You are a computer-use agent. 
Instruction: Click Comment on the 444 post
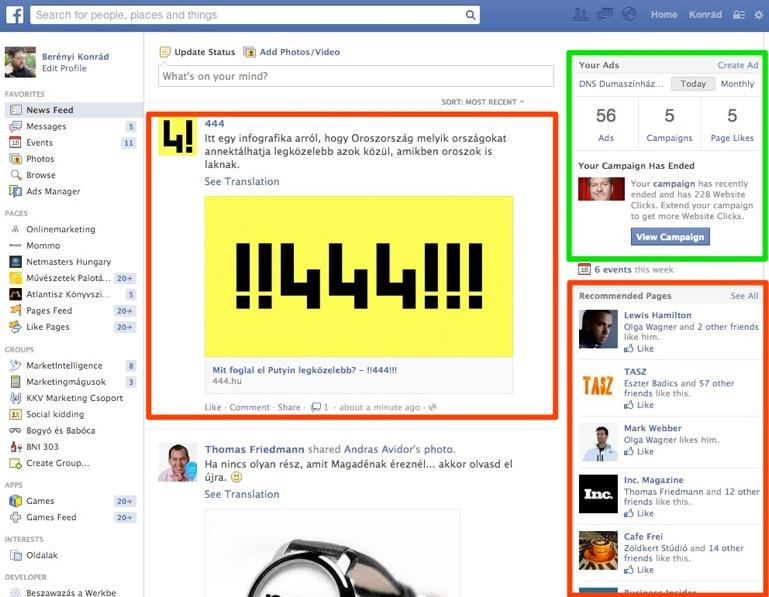[250, 407]
